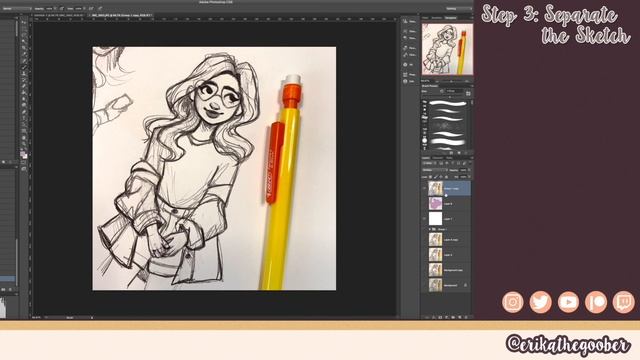Click the status bar zoom percentage field

37,317
